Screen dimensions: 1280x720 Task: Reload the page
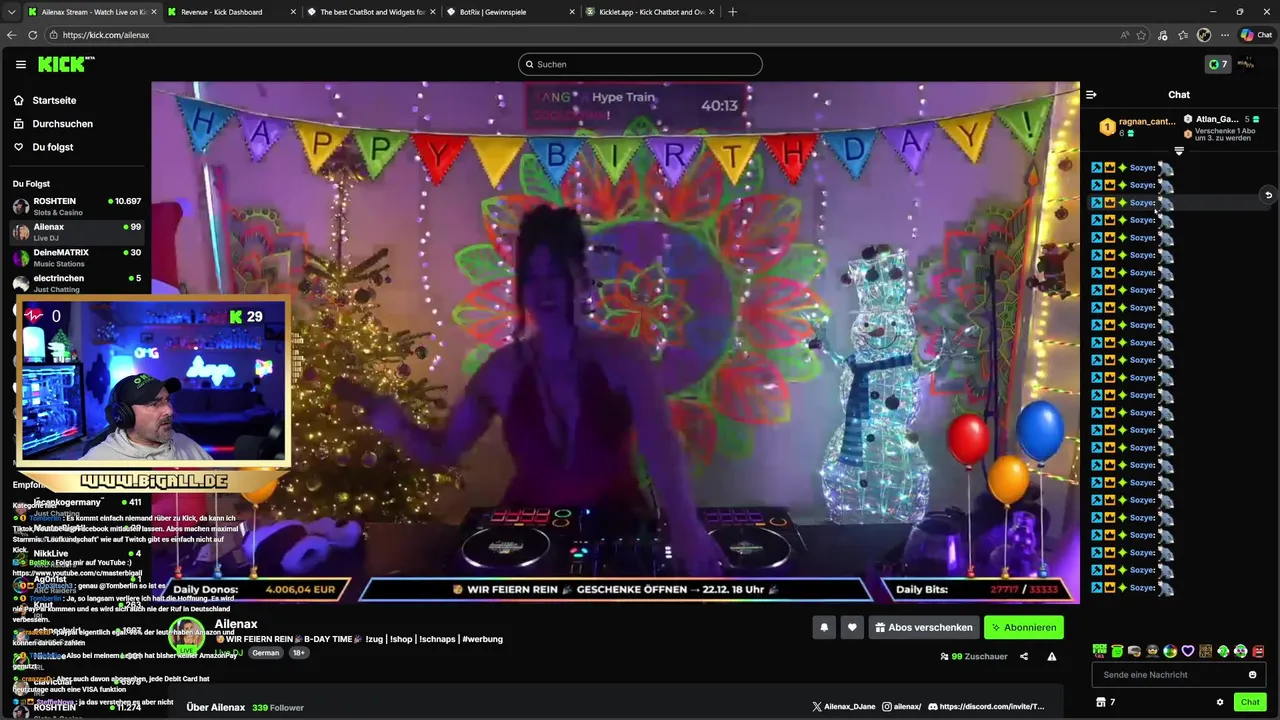point(33,35)
